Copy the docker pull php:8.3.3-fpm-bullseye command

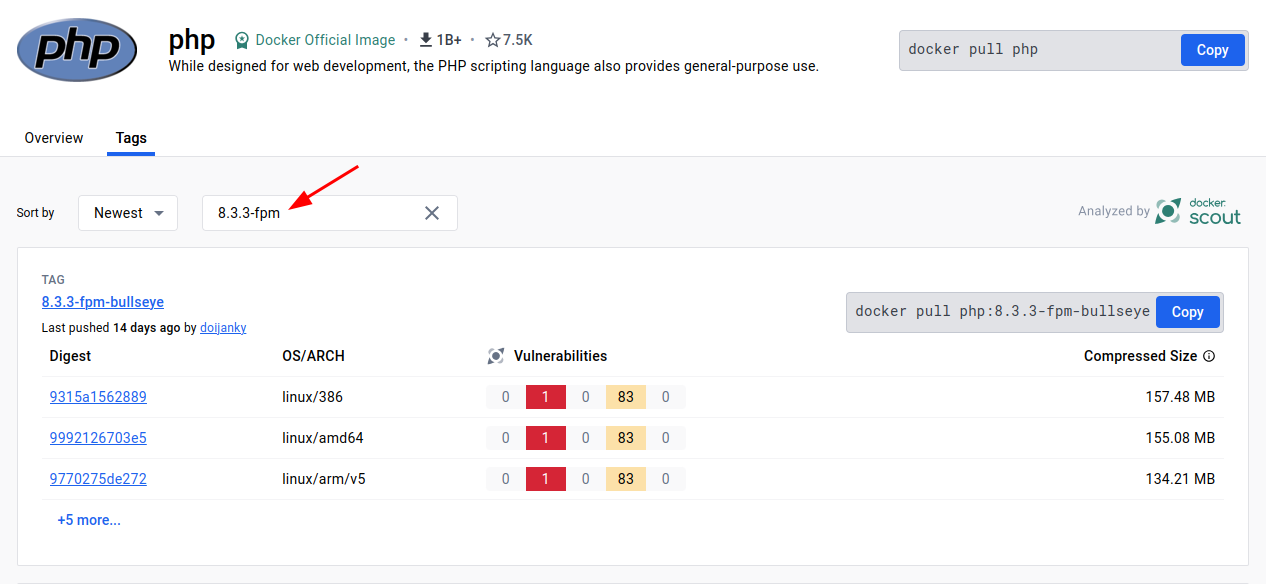pos(1187,312)
